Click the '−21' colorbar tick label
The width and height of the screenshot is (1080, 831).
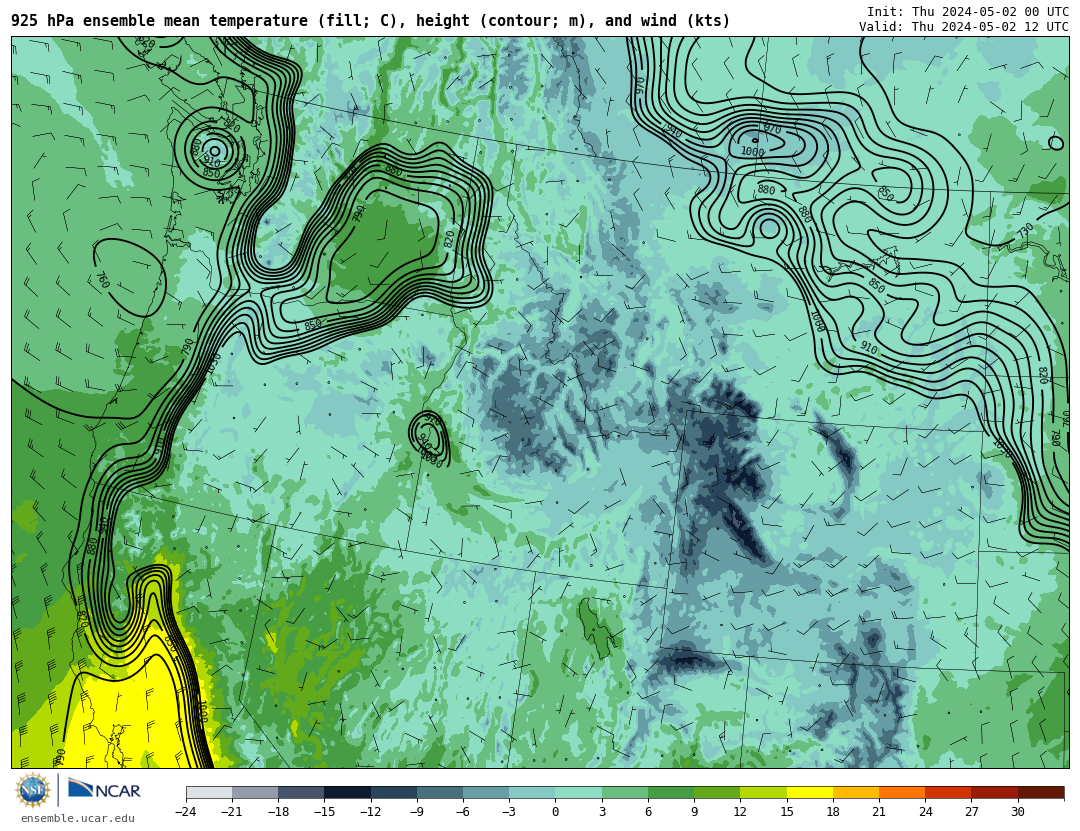[232, 812]
